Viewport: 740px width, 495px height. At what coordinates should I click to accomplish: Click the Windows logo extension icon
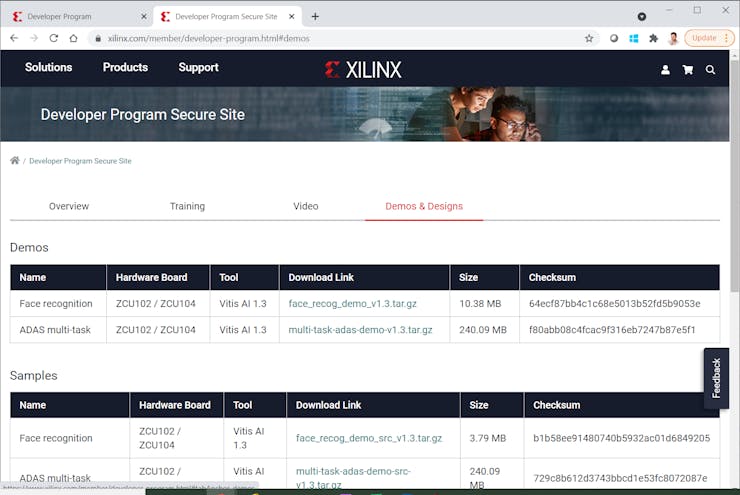pyautogui.click(x=634, y=38)
